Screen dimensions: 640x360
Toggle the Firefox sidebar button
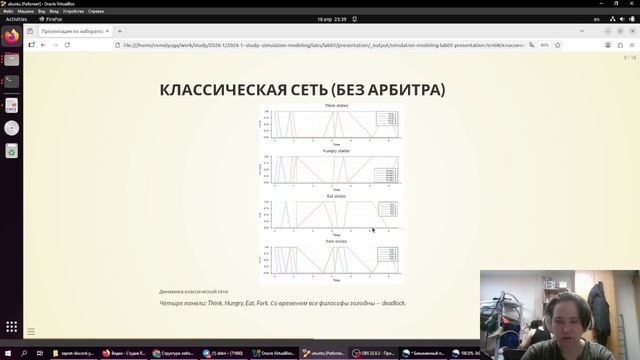point(31,45)
